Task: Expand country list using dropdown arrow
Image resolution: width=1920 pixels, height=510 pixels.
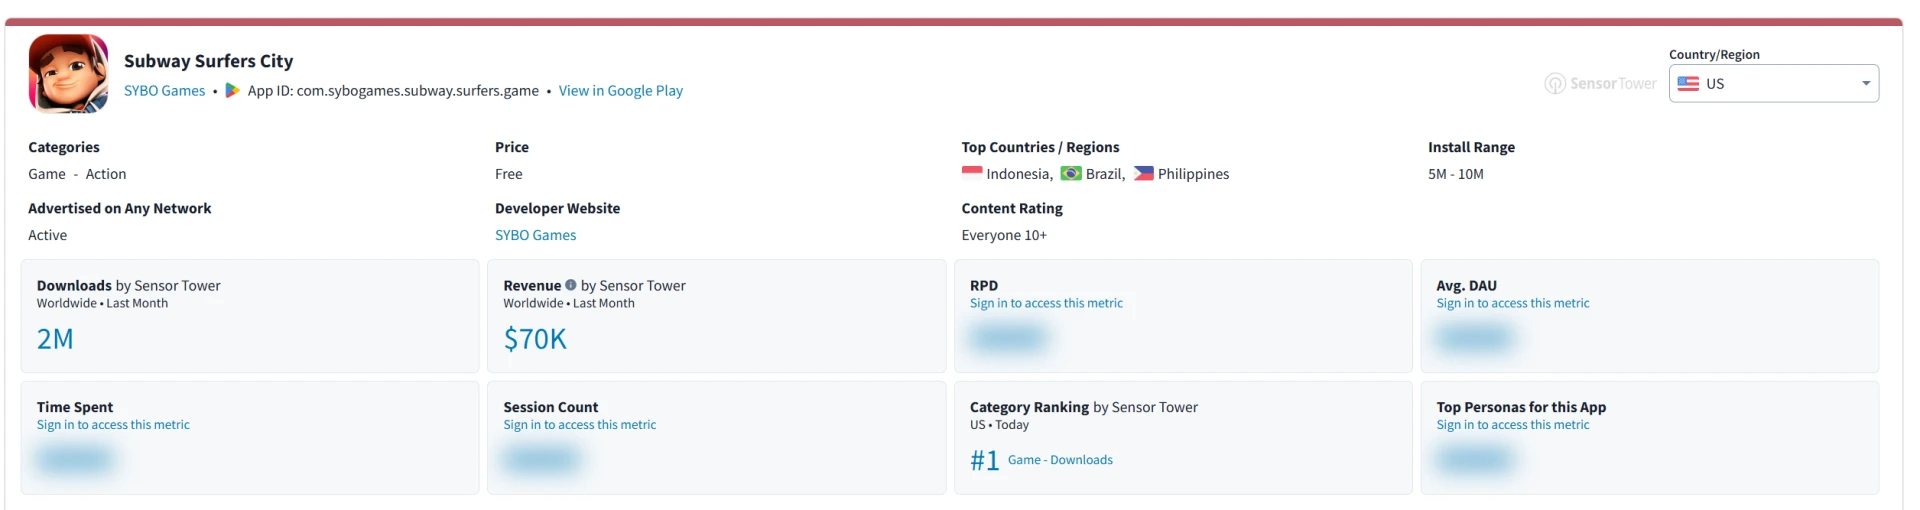Action: pyautogui.click(x=1865, y=84)
